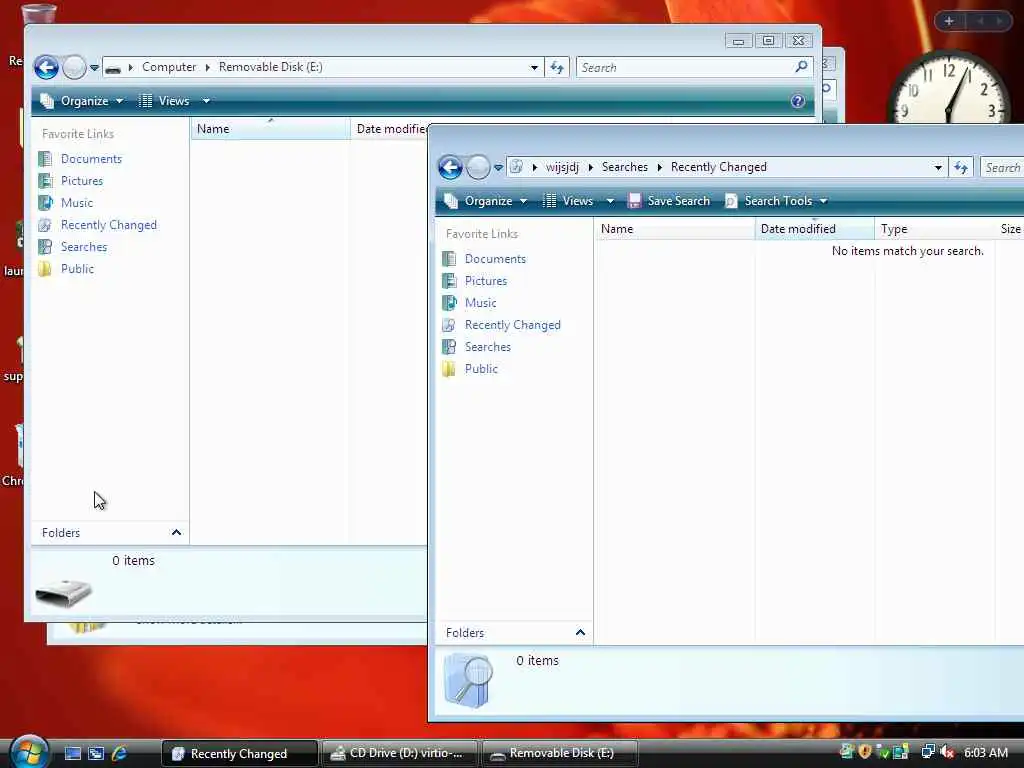The image size is (1024, 768).
Task: Switch to CD Drive (D:) taskbar button
Action: [x=400, y=754]
